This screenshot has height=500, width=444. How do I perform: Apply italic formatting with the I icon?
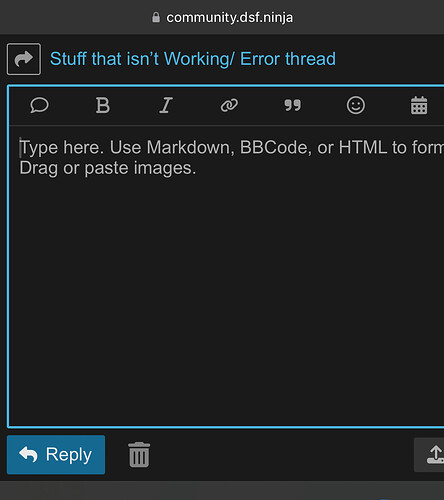point(166,105)
